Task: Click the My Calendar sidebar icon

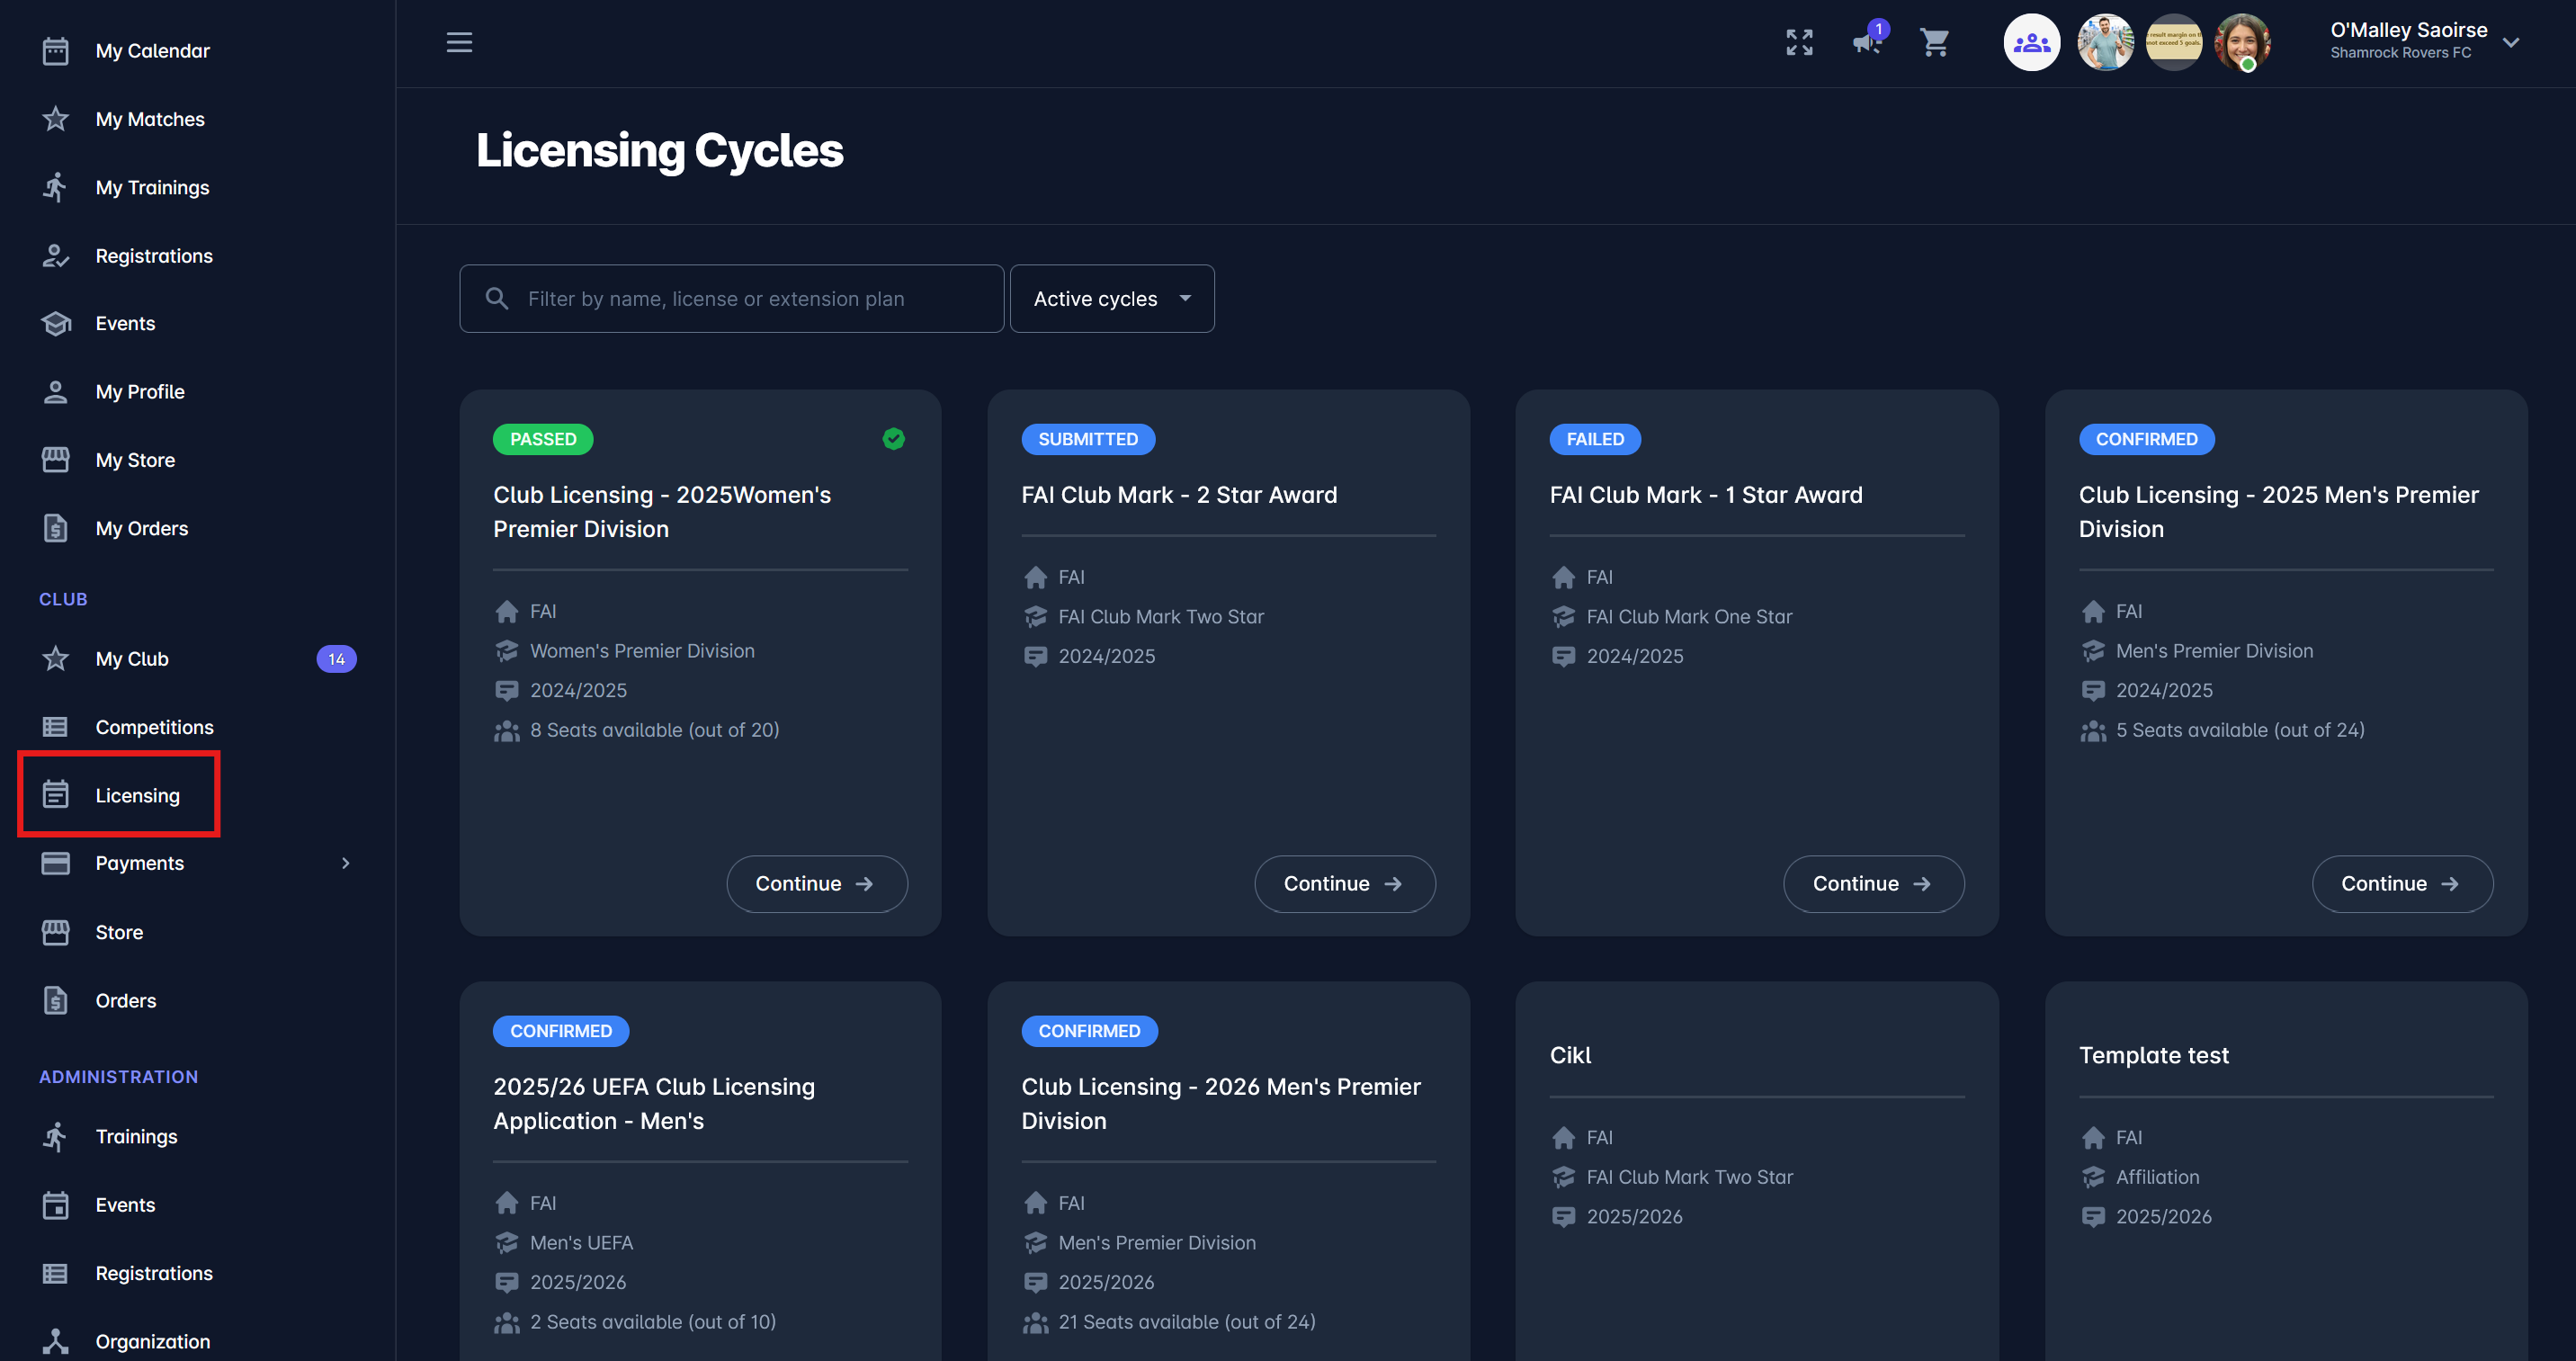Action: tap(56, 51)
